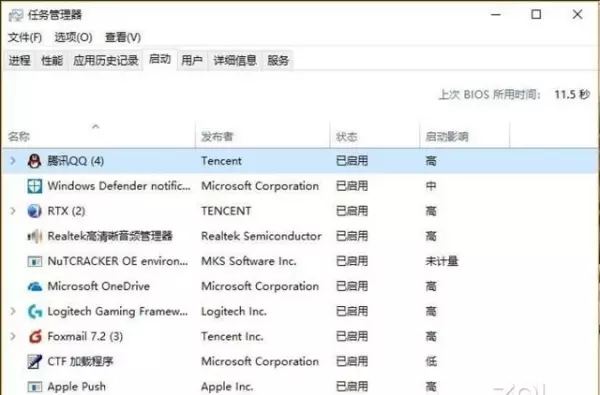Click the 中 impact value for Windows Defender
600x395 pixels.
(x=431, y=186)
